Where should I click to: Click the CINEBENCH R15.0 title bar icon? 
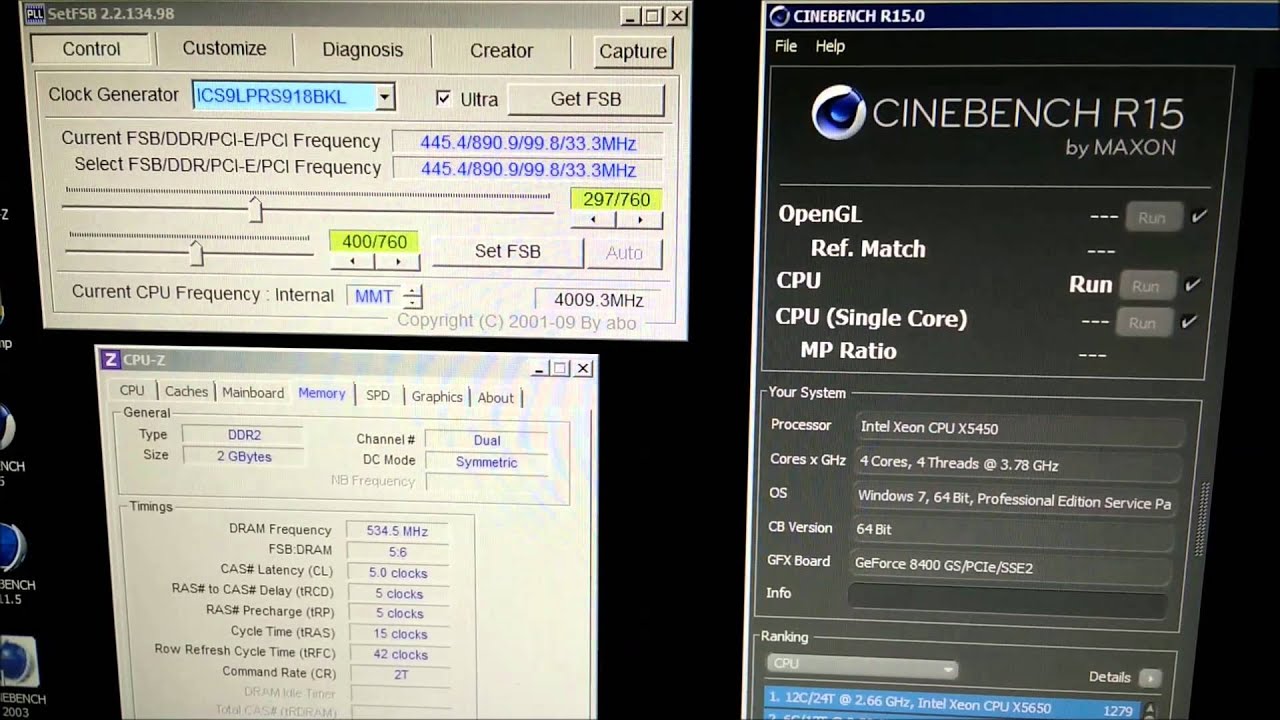point(779,15)
